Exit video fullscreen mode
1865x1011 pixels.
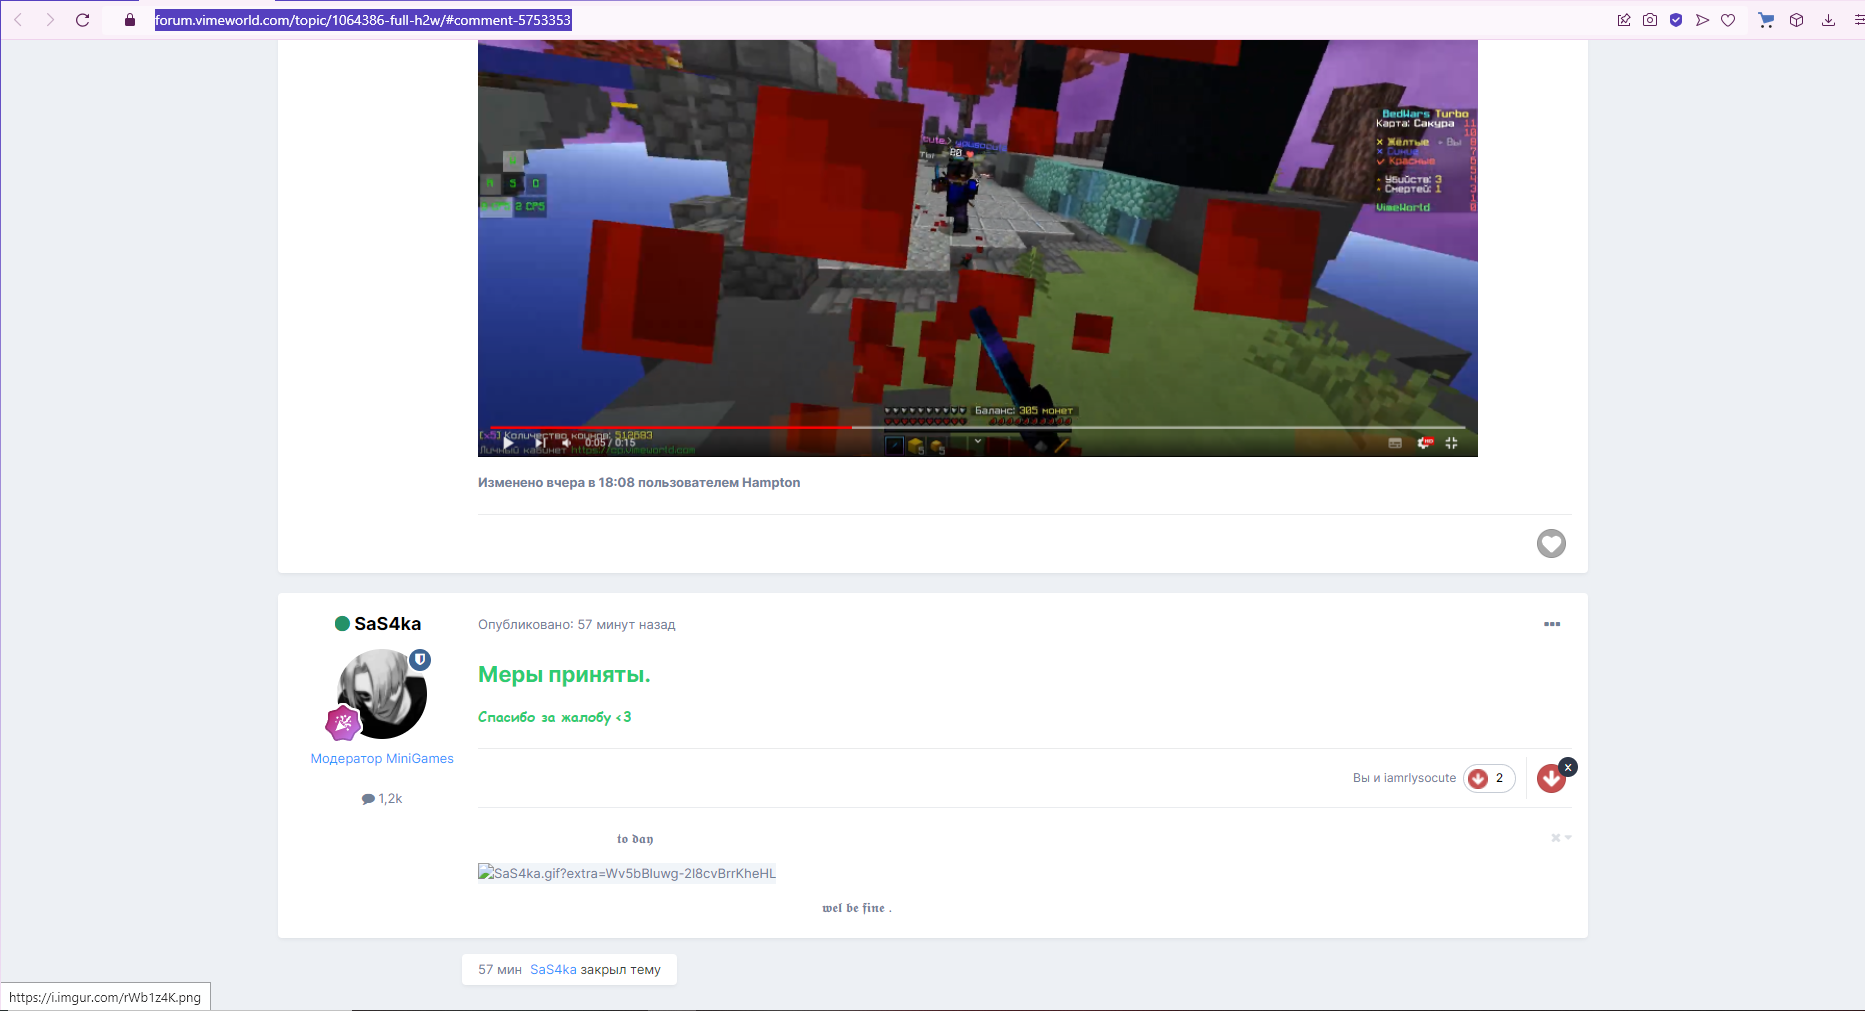pos(1452,443)
